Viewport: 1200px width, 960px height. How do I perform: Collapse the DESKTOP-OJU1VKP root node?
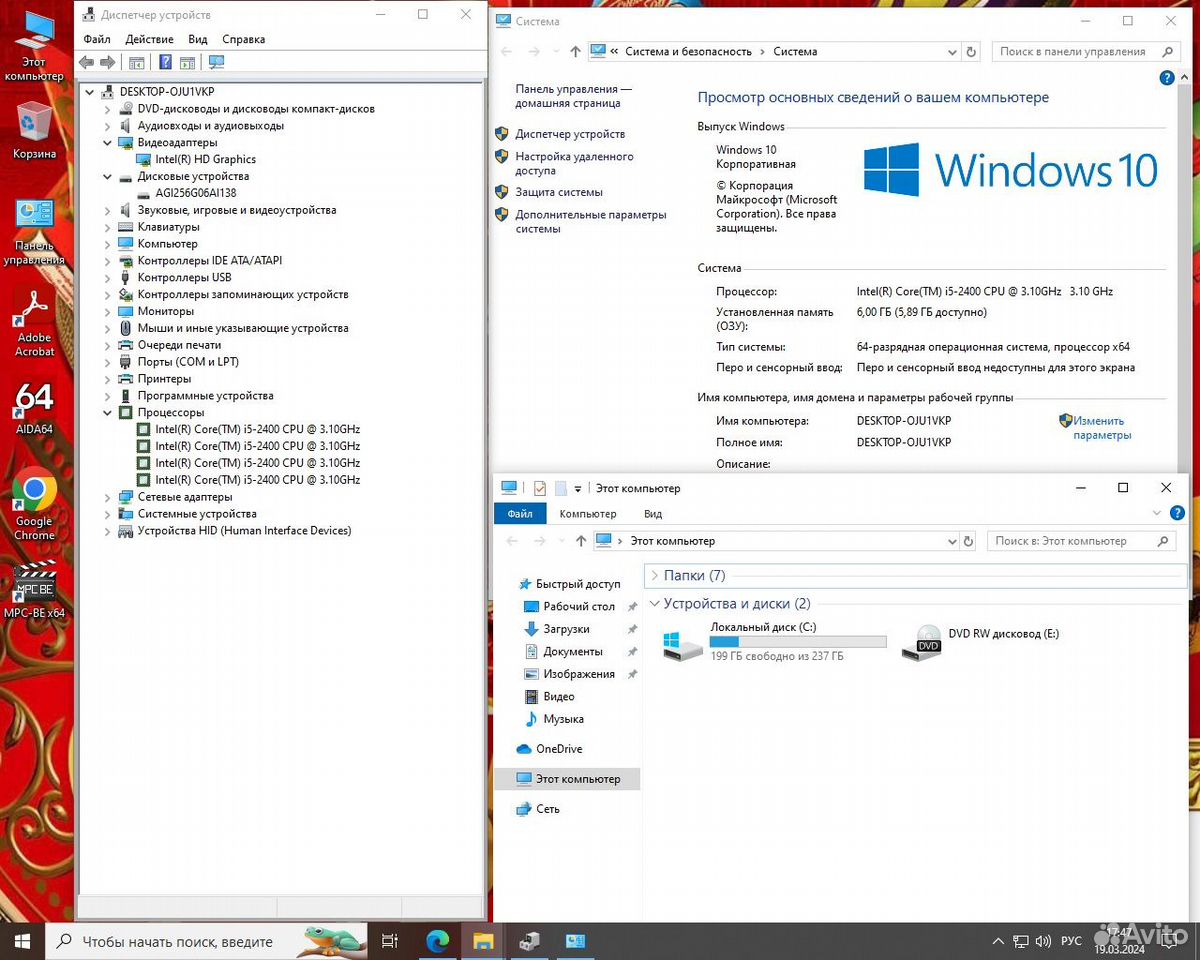pyautogui.click(x=91, y=92)
